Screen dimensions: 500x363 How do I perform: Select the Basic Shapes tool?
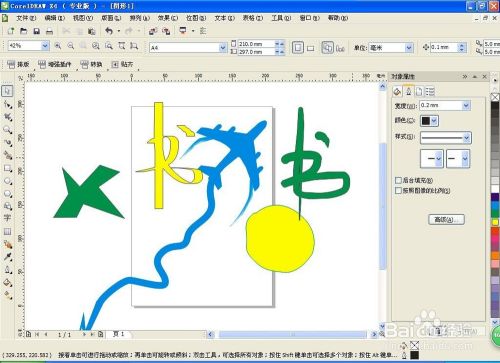(8, 206)
